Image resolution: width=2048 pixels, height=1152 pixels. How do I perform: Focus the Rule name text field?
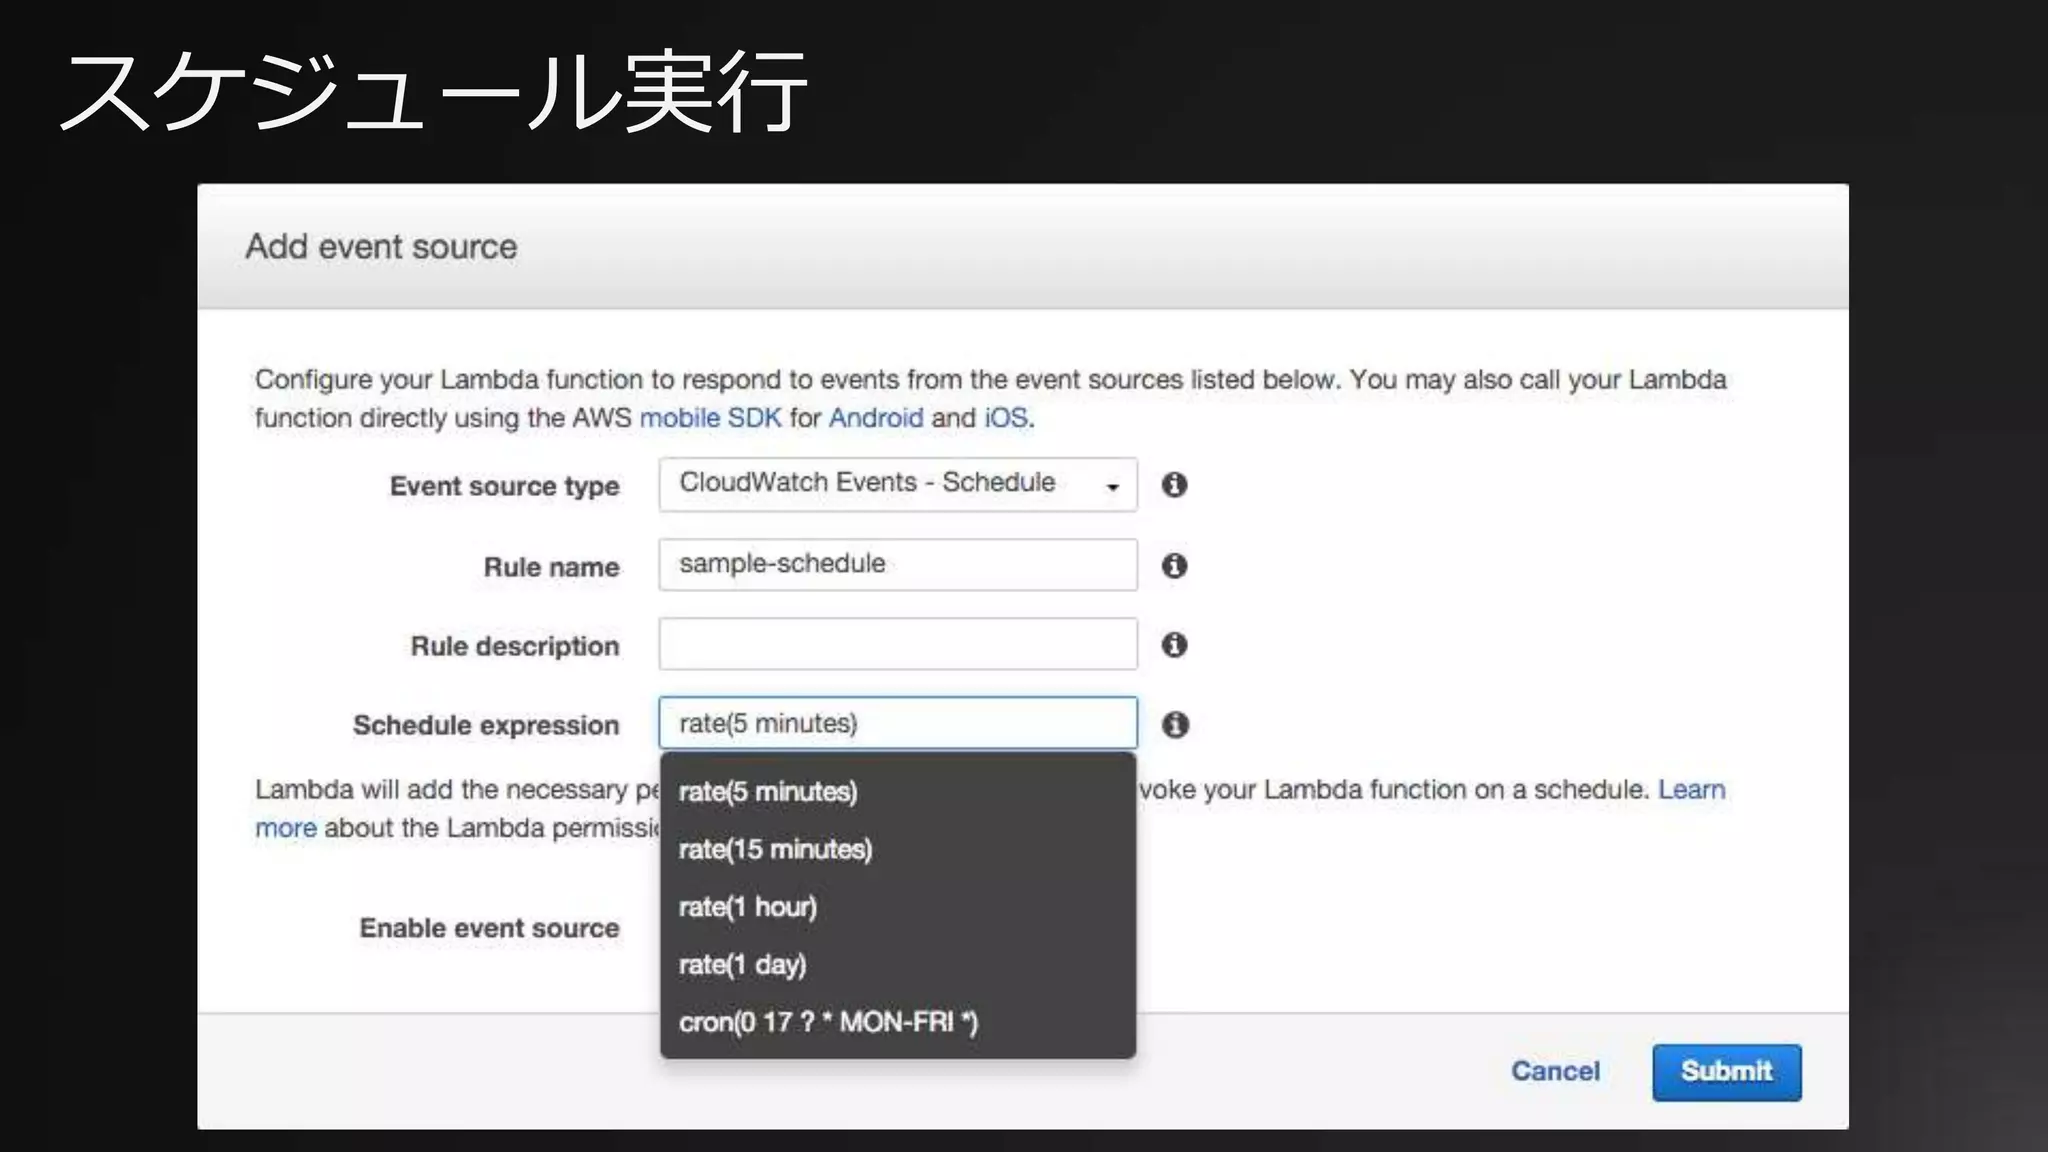(x=897, y=565)
